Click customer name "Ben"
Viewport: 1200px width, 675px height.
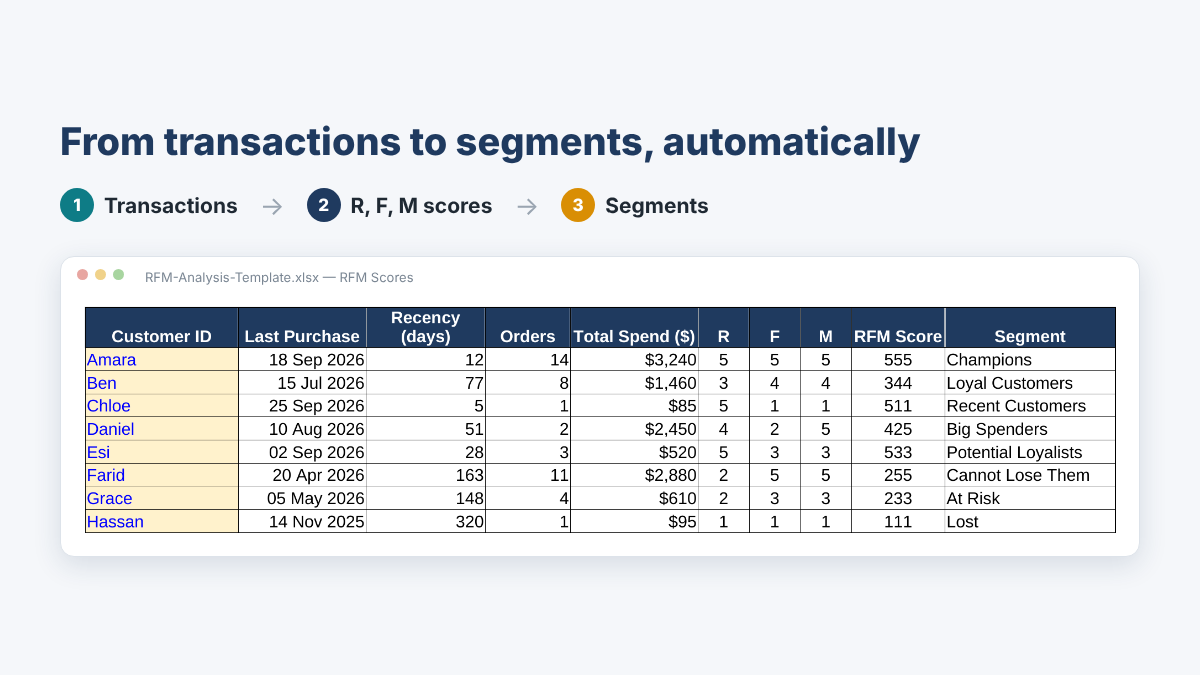[102, 383]
